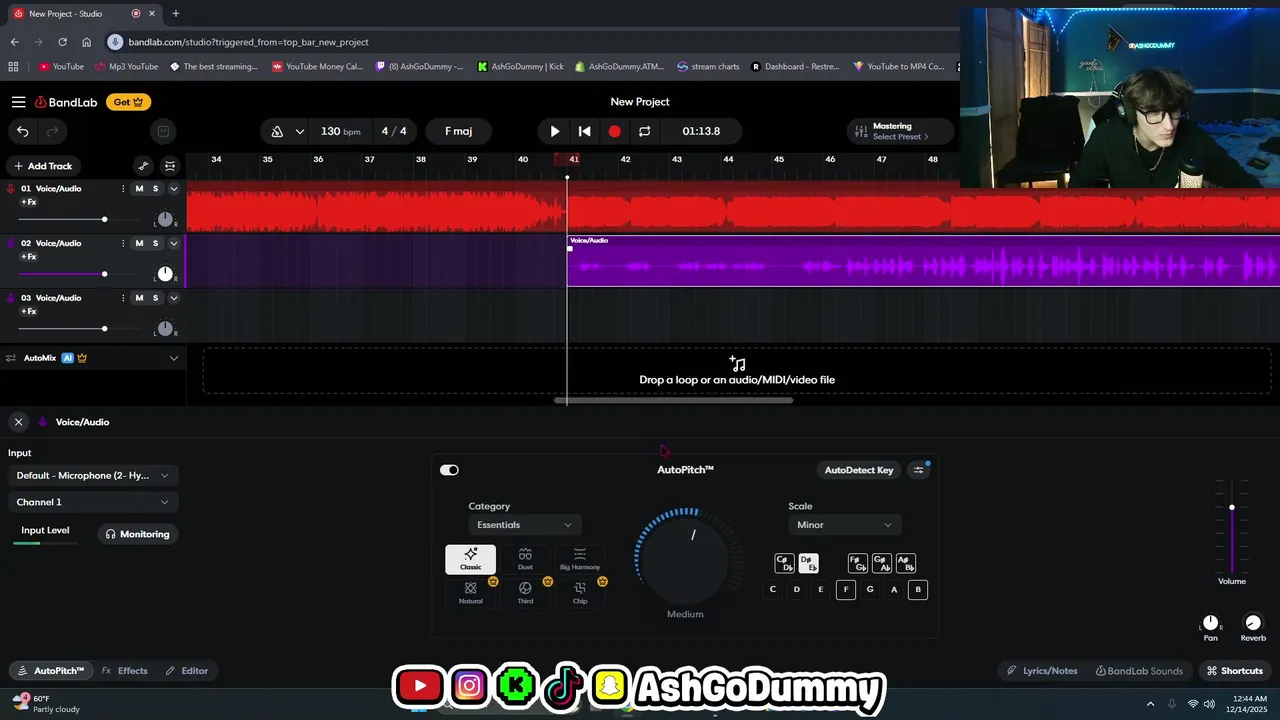Toggle headphone Monitoring
This screenshot has height=720, width=1280.
pyautogui.click(x=138, y=534)
